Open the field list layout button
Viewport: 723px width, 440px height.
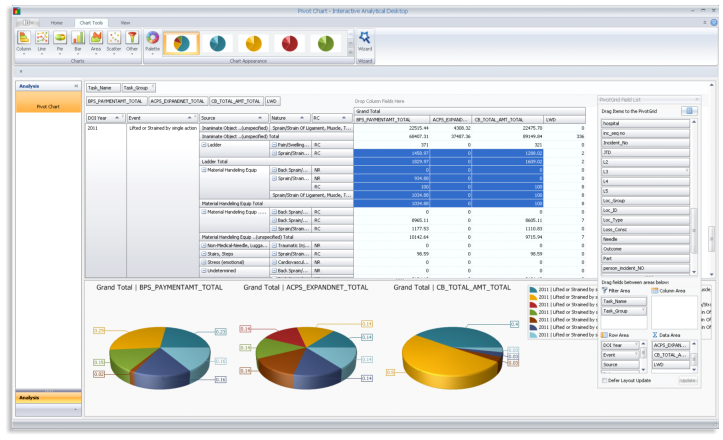click(x=689, y=111)
